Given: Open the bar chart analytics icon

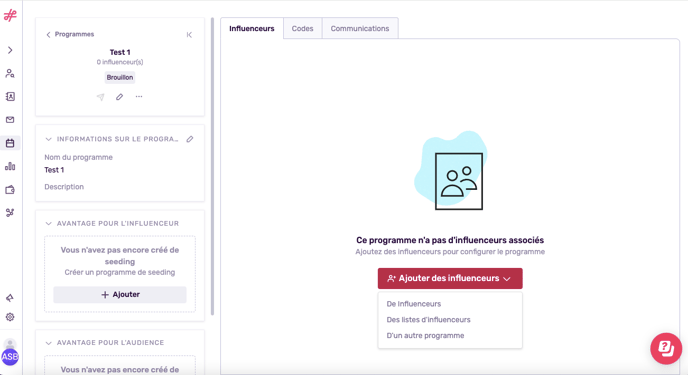Looking at the screenshot, I should pos(10,166).
